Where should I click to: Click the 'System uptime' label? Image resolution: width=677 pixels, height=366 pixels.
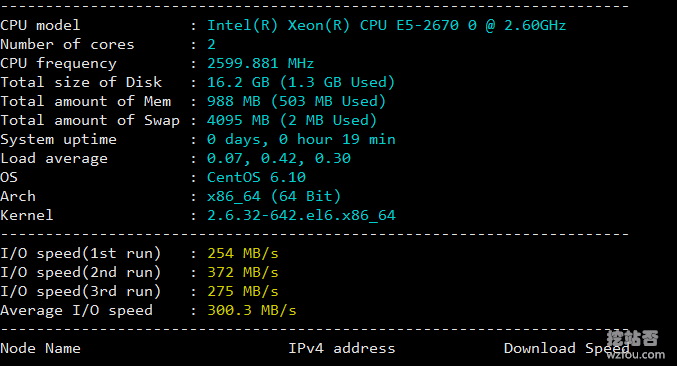click(x=58, y=139)
